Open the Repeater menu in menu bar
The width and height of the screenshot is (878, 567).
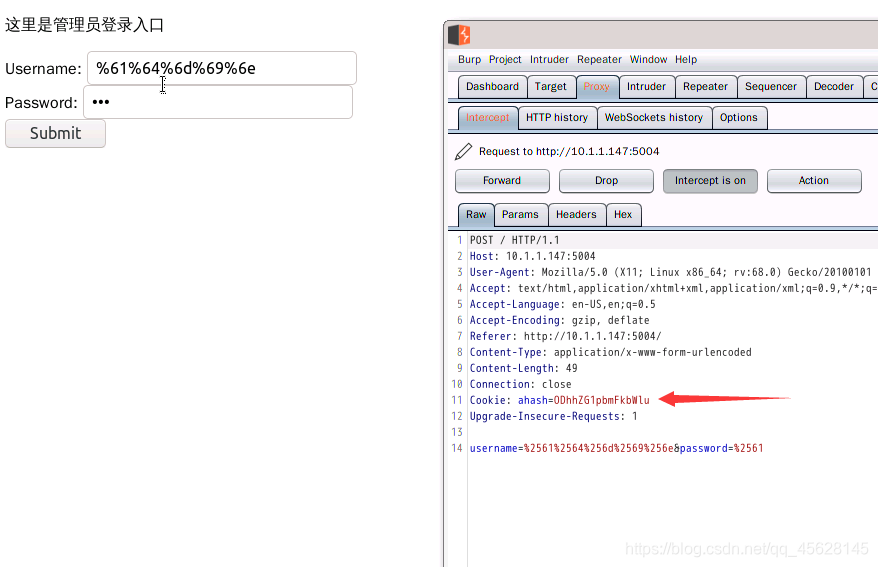[x=599, y=59]
